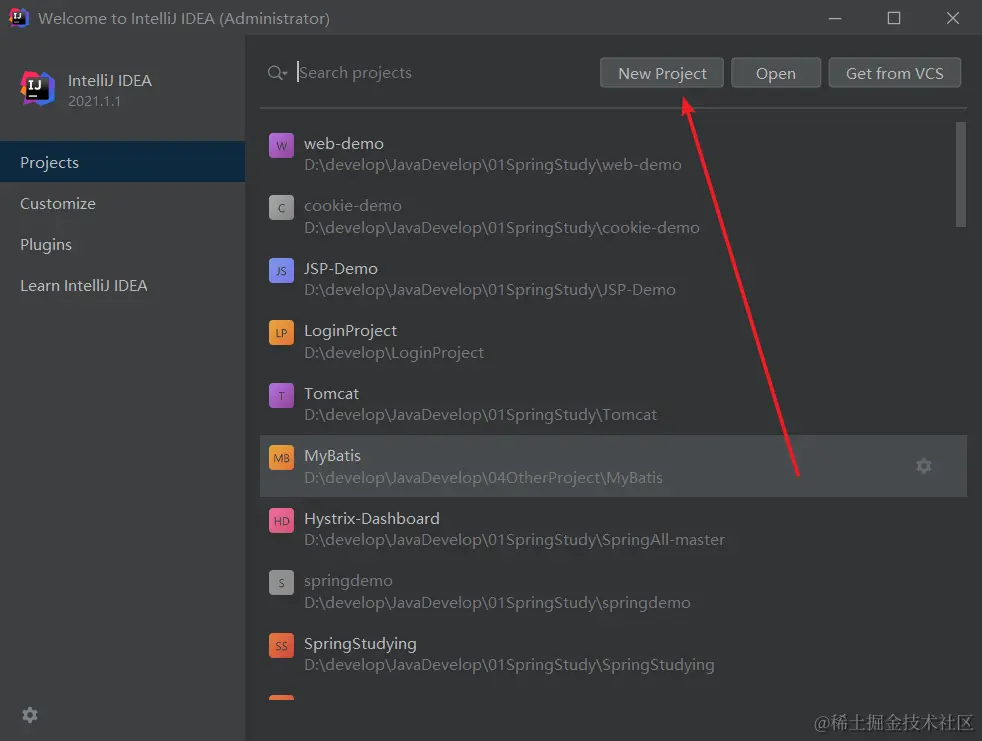
Task: Open the springdemo project entry
Action: pyautogui.click(x=613, y=591)
